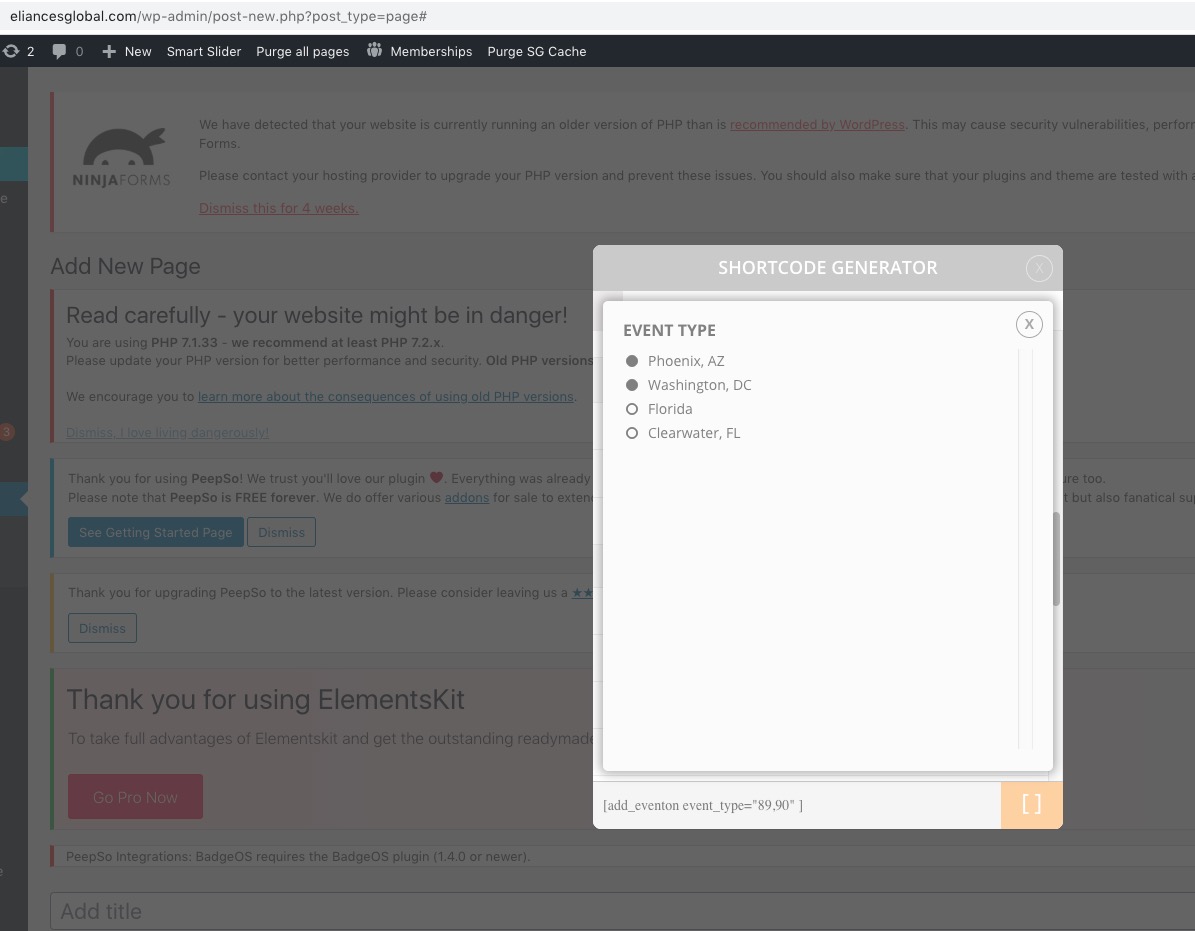The height and width of the screenshot is (931, 1195).
Task: Open Memberships group icon in admin bar
Action: (x=374, y=50)
